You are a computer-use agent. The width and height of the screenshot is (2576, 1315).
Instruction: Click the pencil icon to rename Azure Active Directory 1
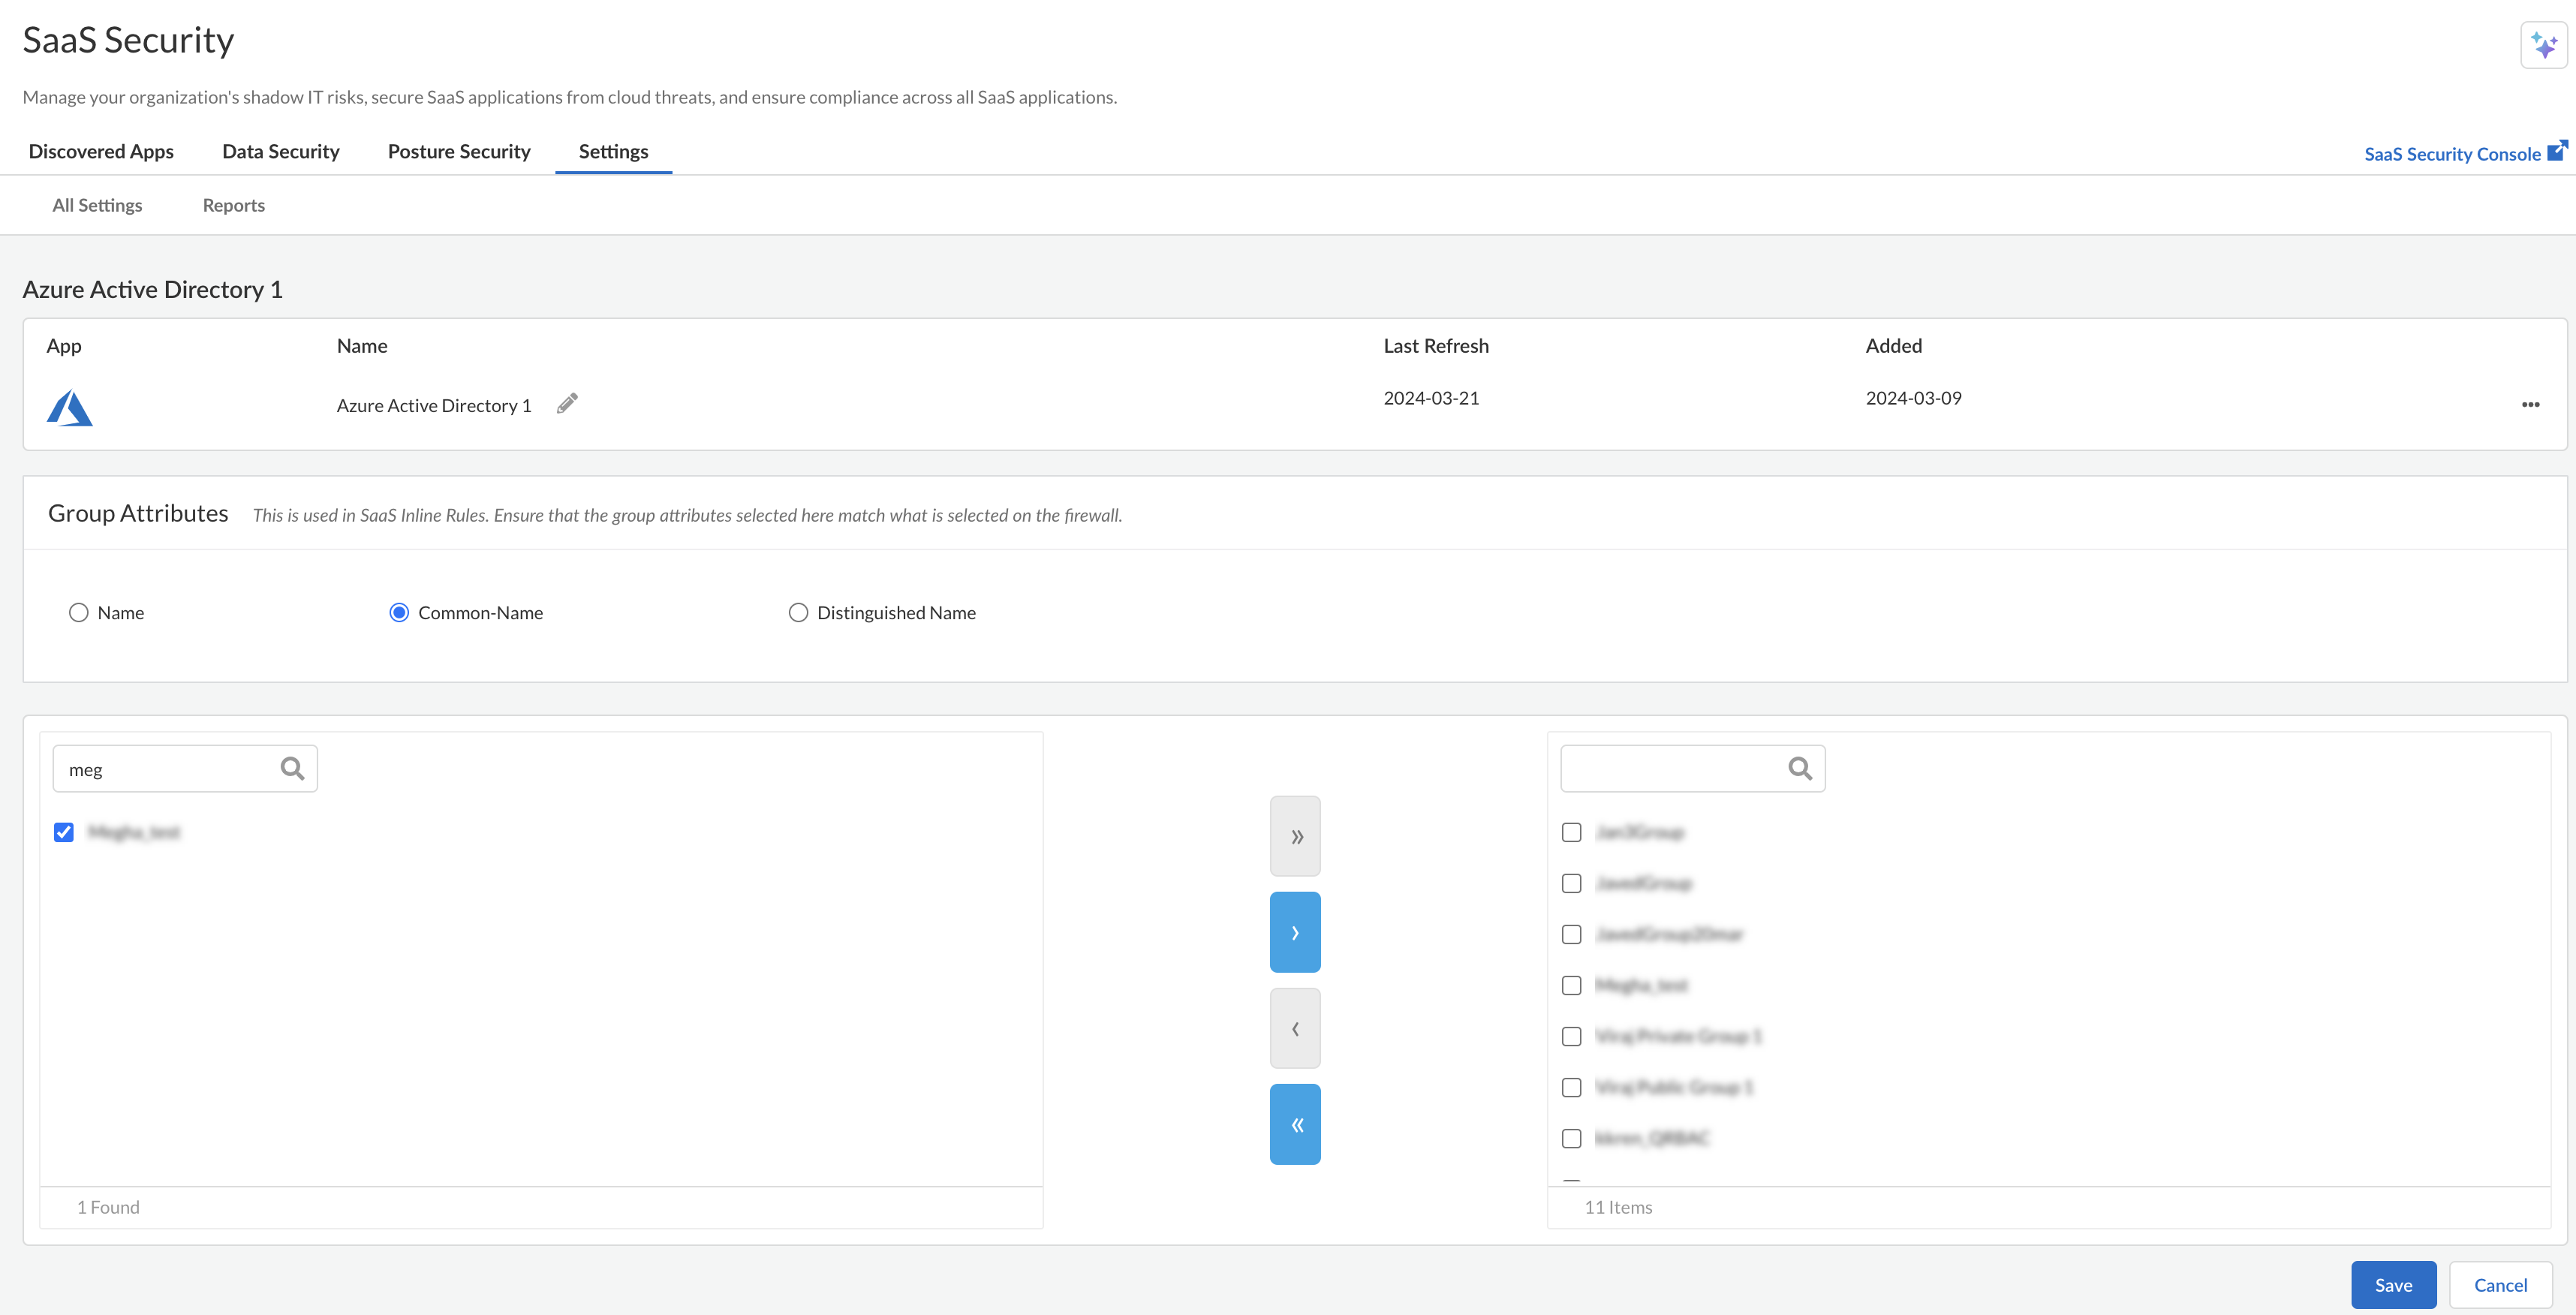tap(567, 403)
